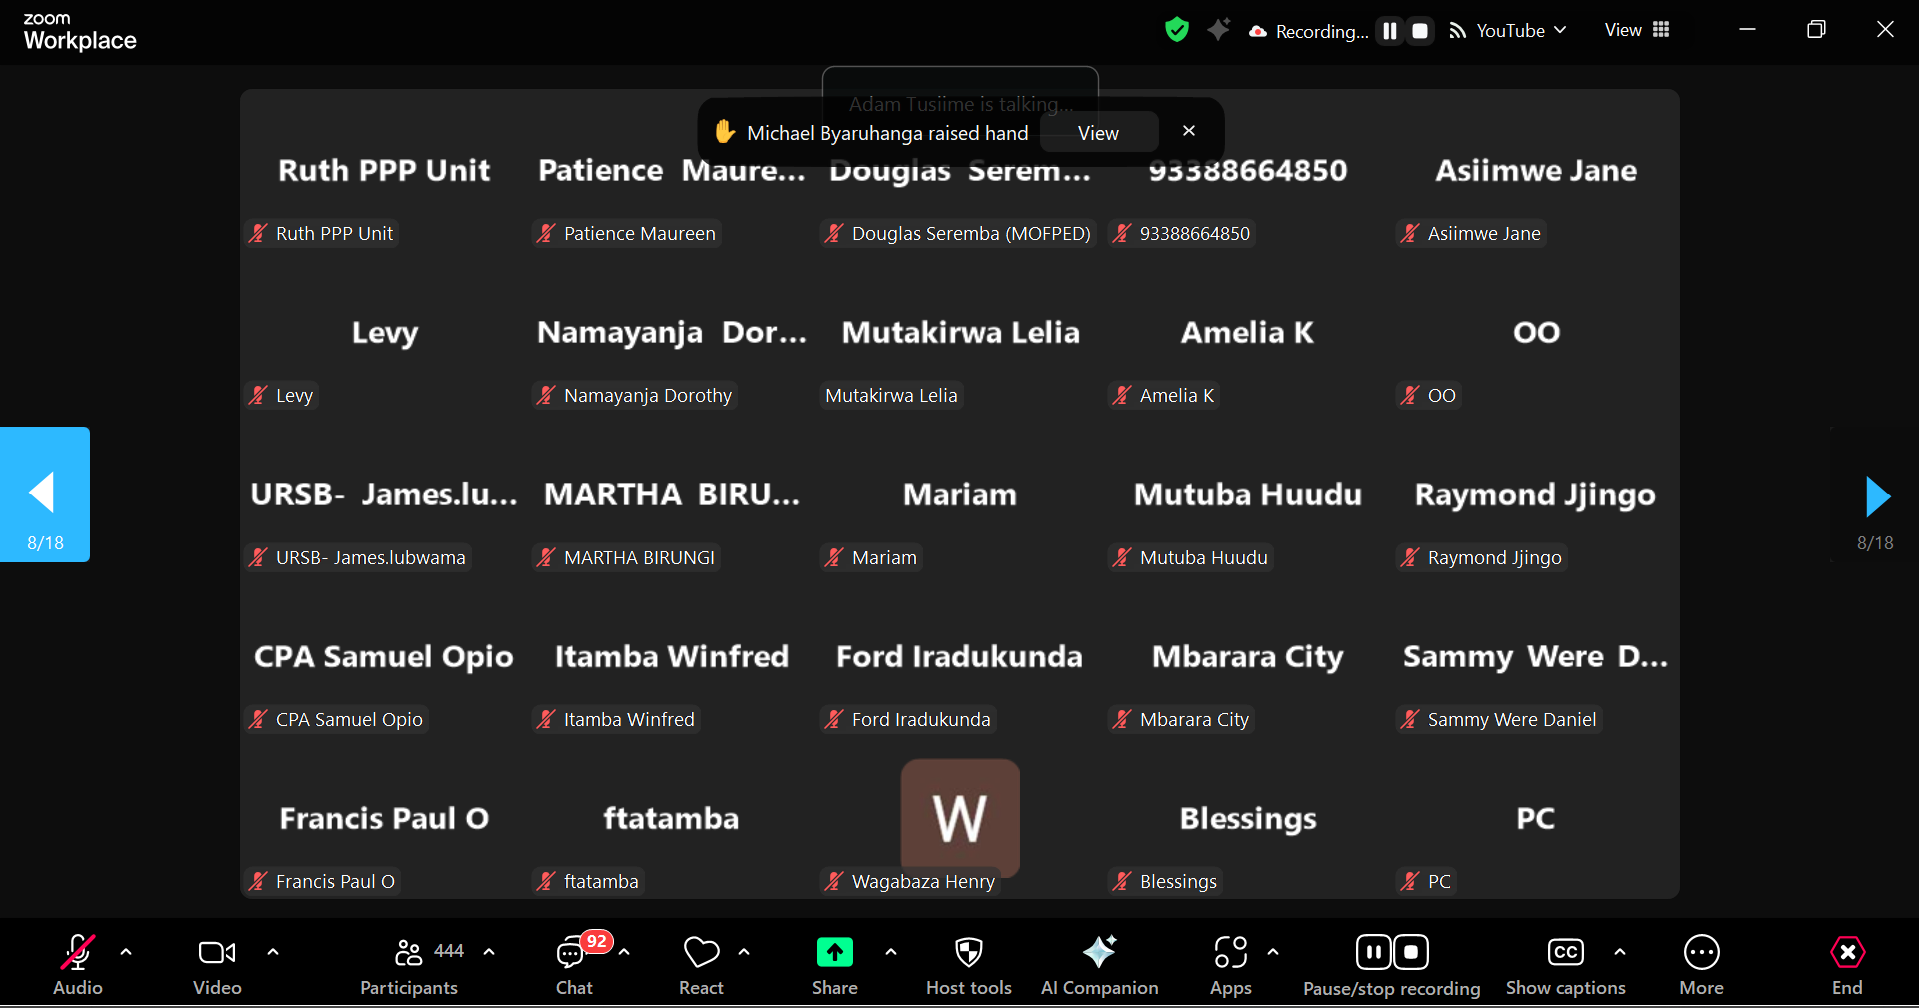Screen dimensions: 1919x1008
Task: Expand the React options caret
Action: click(x=744, y=952)
